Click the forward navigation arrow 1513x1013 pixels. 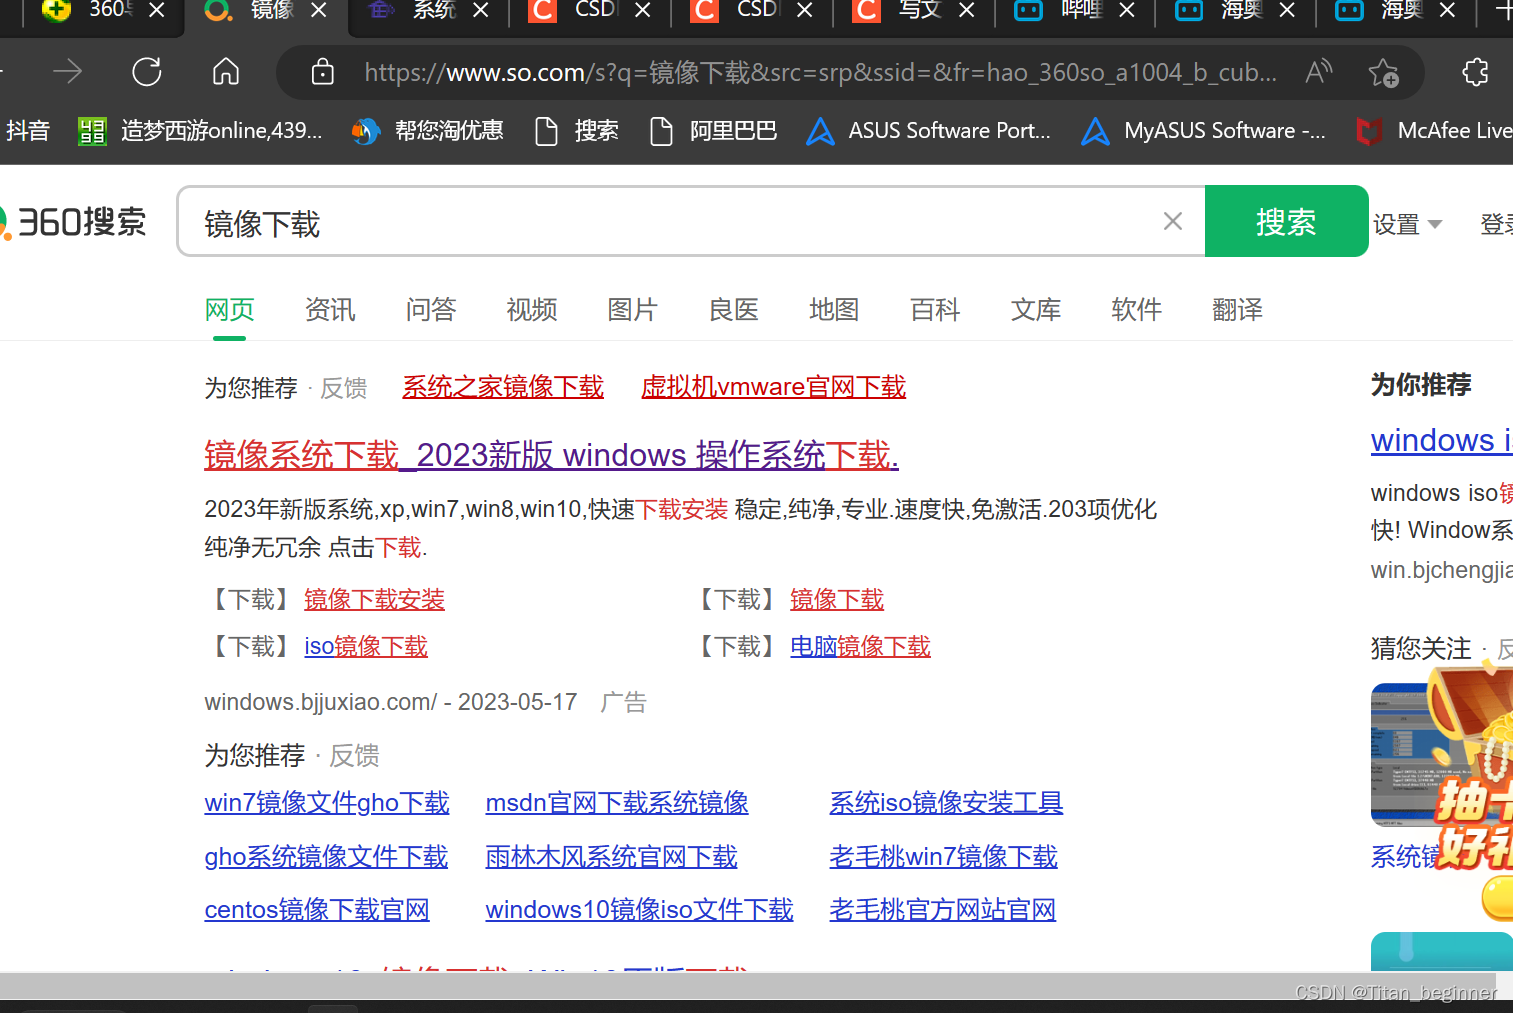pos(67,72)
